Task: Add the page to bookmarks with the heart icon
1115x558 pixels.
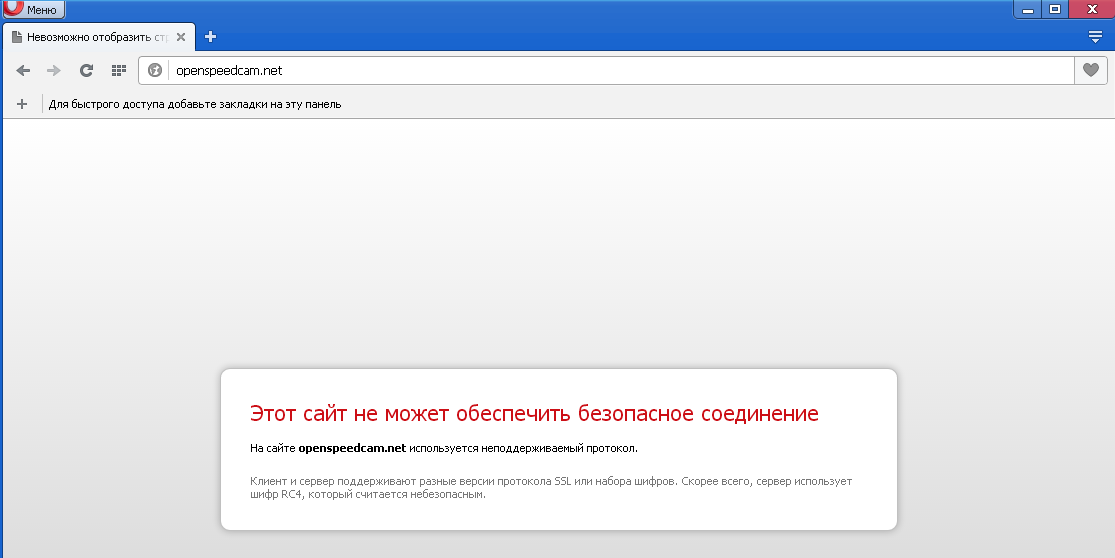Action: pyautogui.click(x=1090, y=70)
